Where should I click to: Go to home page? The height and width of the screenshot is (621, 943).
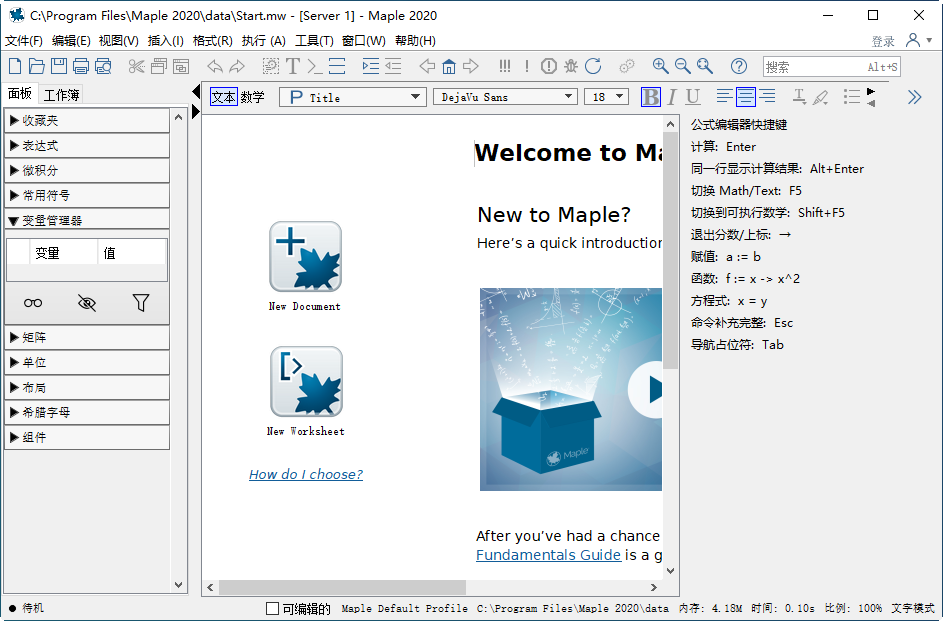click(x=449, y=66)
